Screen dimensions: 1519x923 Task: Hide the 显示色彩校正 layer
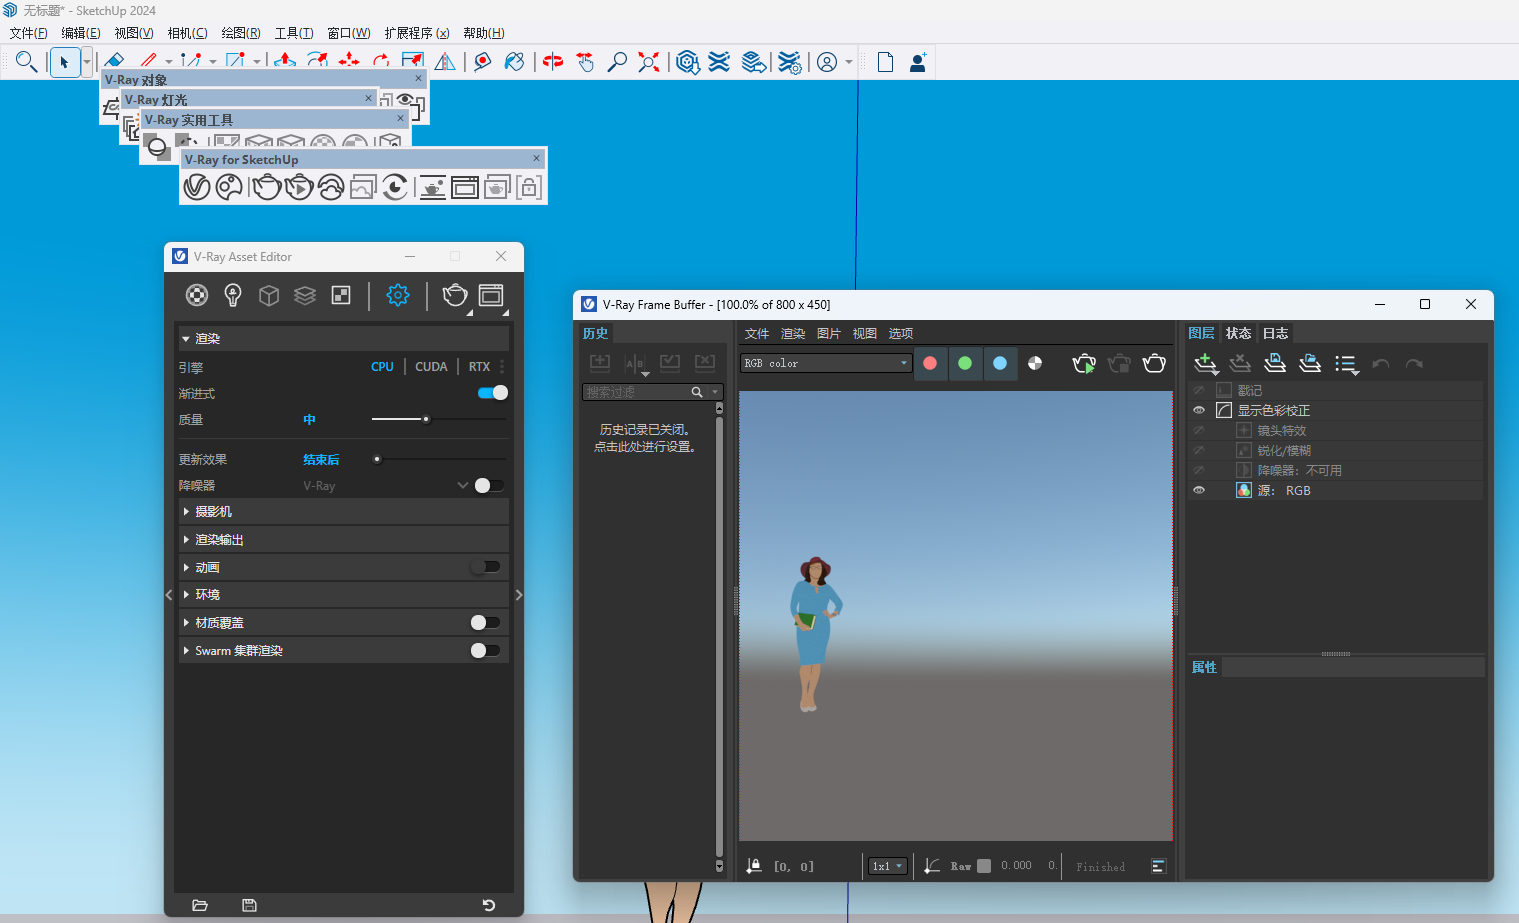1199,410
